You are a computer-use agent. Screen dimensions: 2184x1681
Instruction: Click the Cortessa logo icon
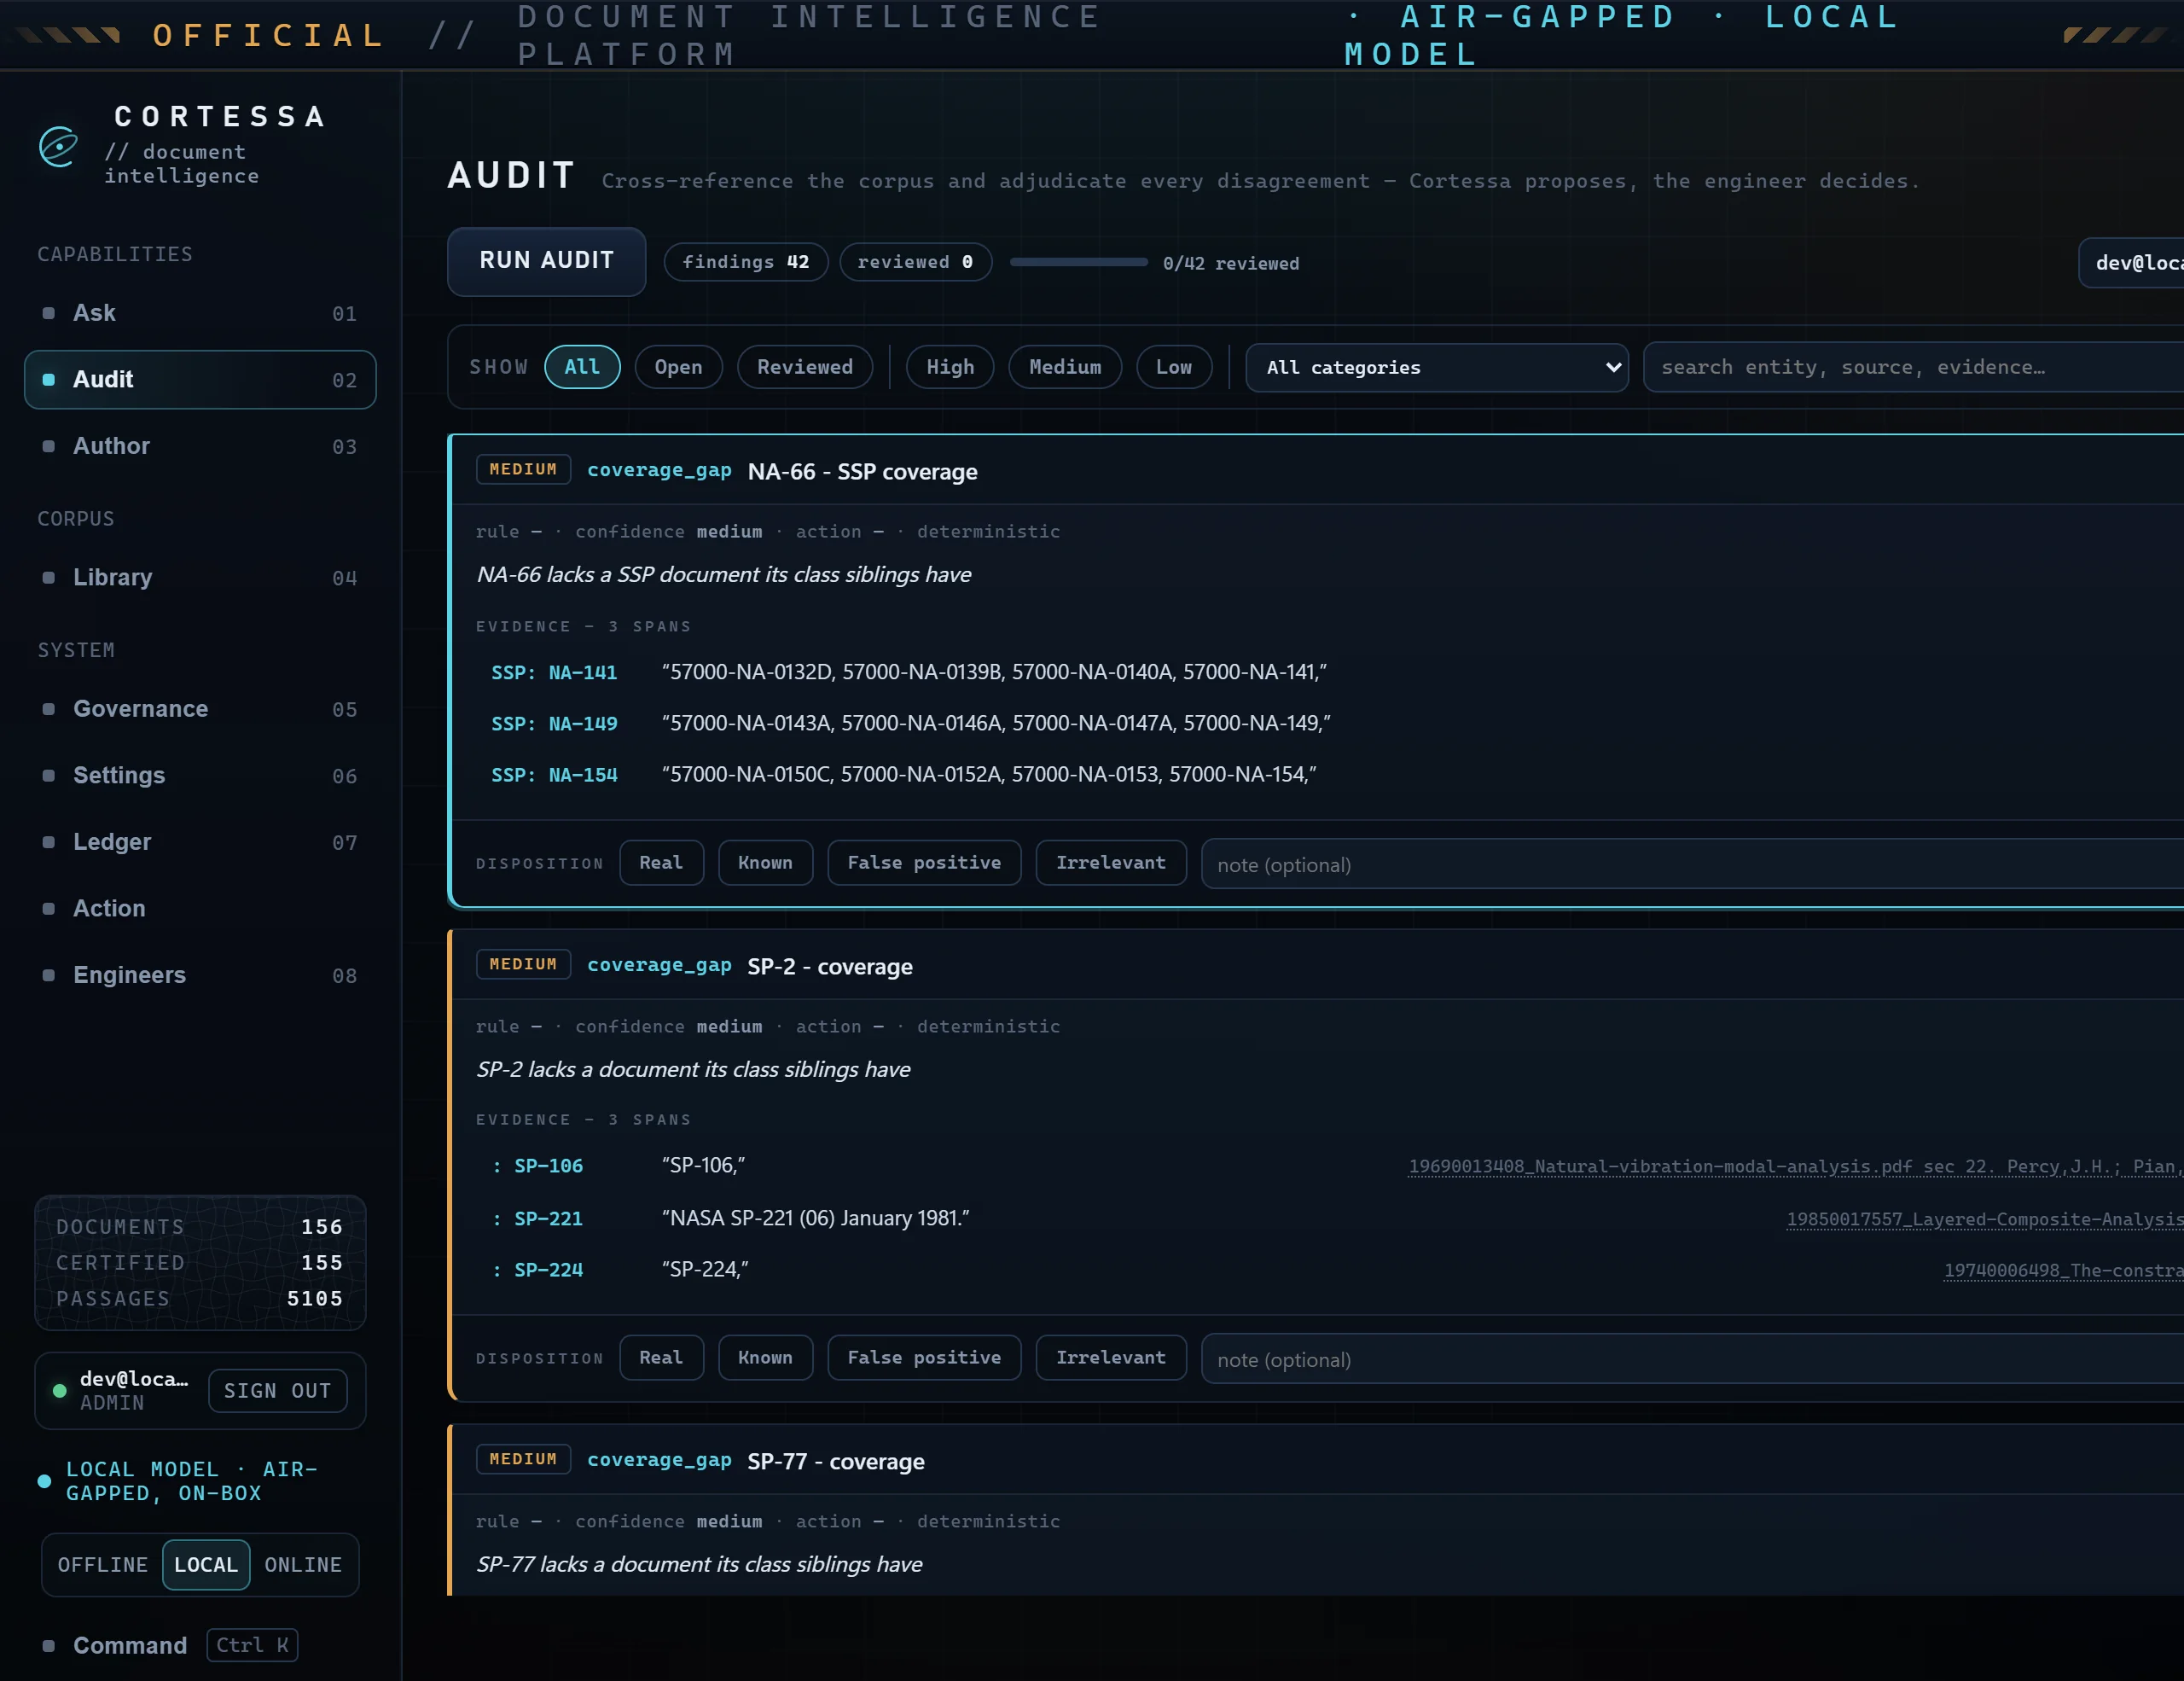(58, 146)
